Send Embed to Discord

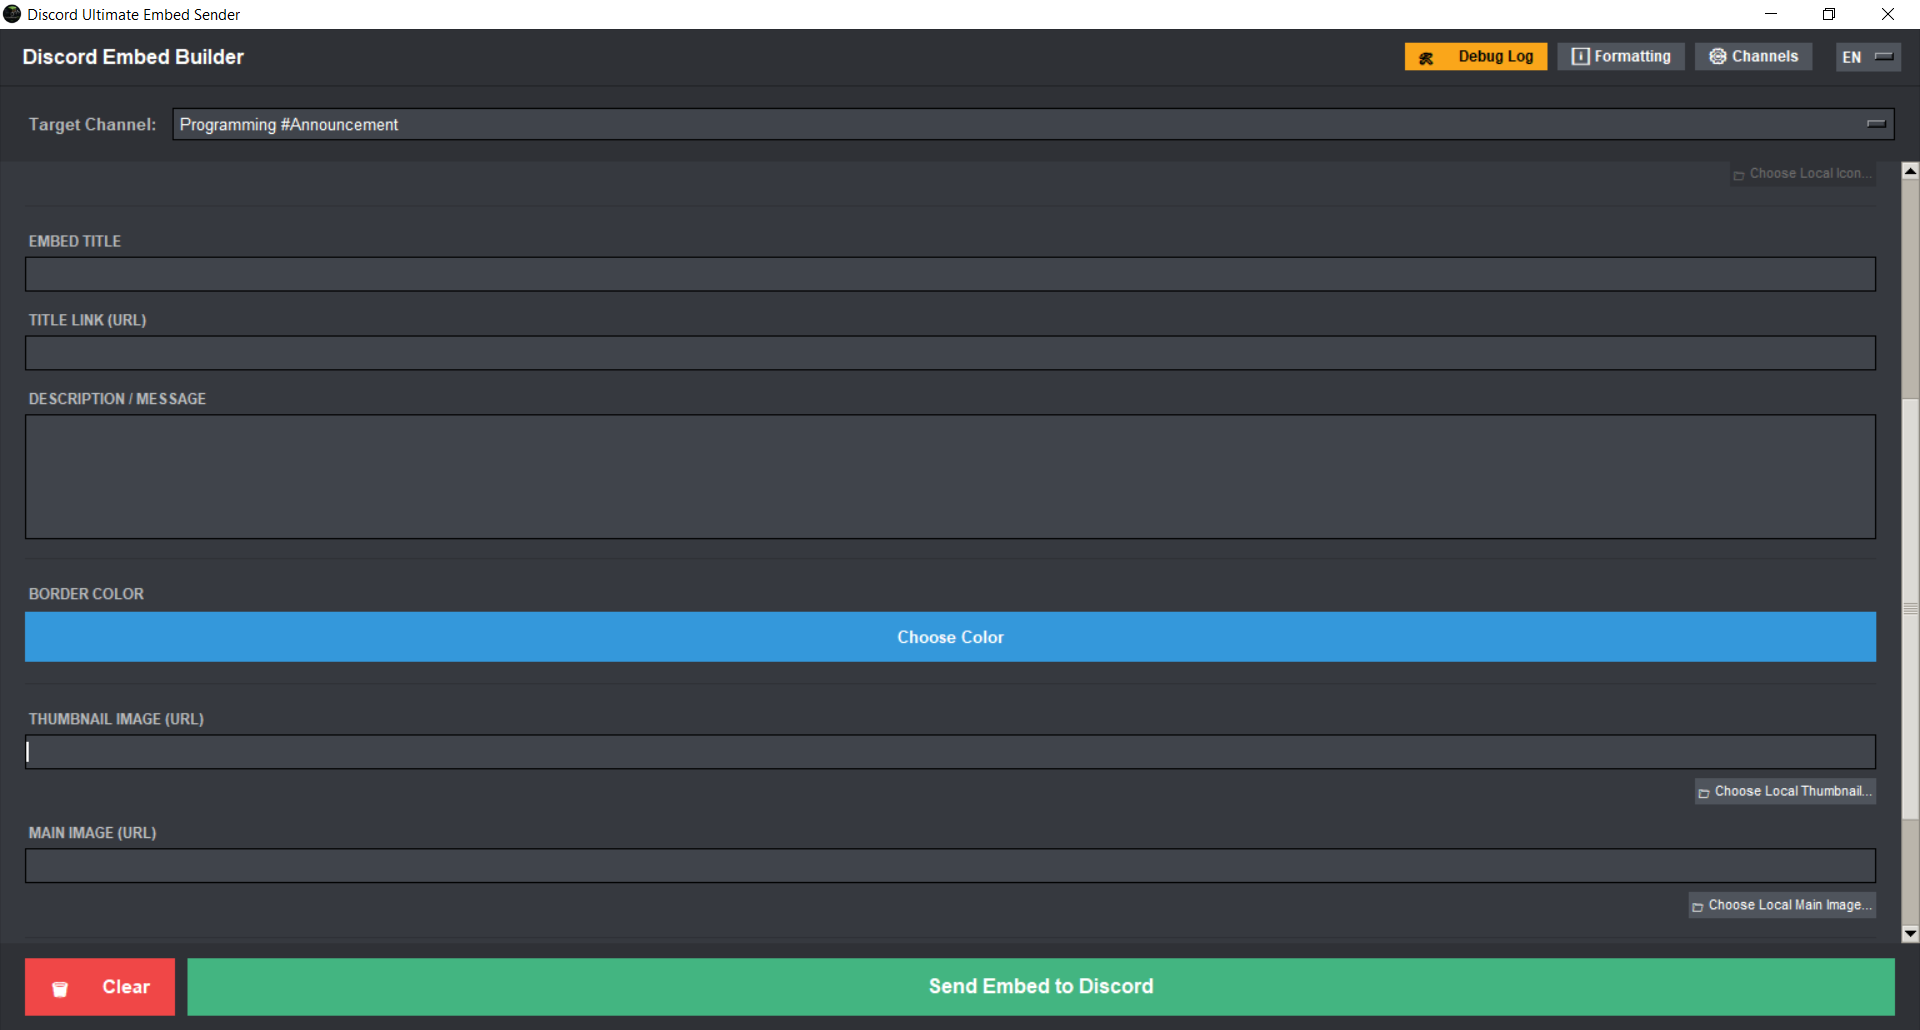point(1041,987)
